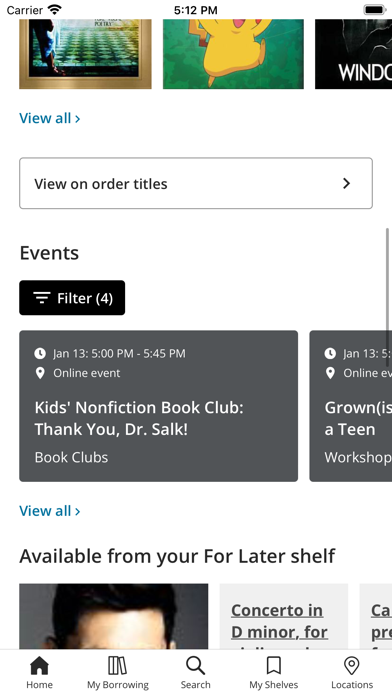The image size is (392, 696).
Task: Follow View all link under Events
Action: [50, 511]
